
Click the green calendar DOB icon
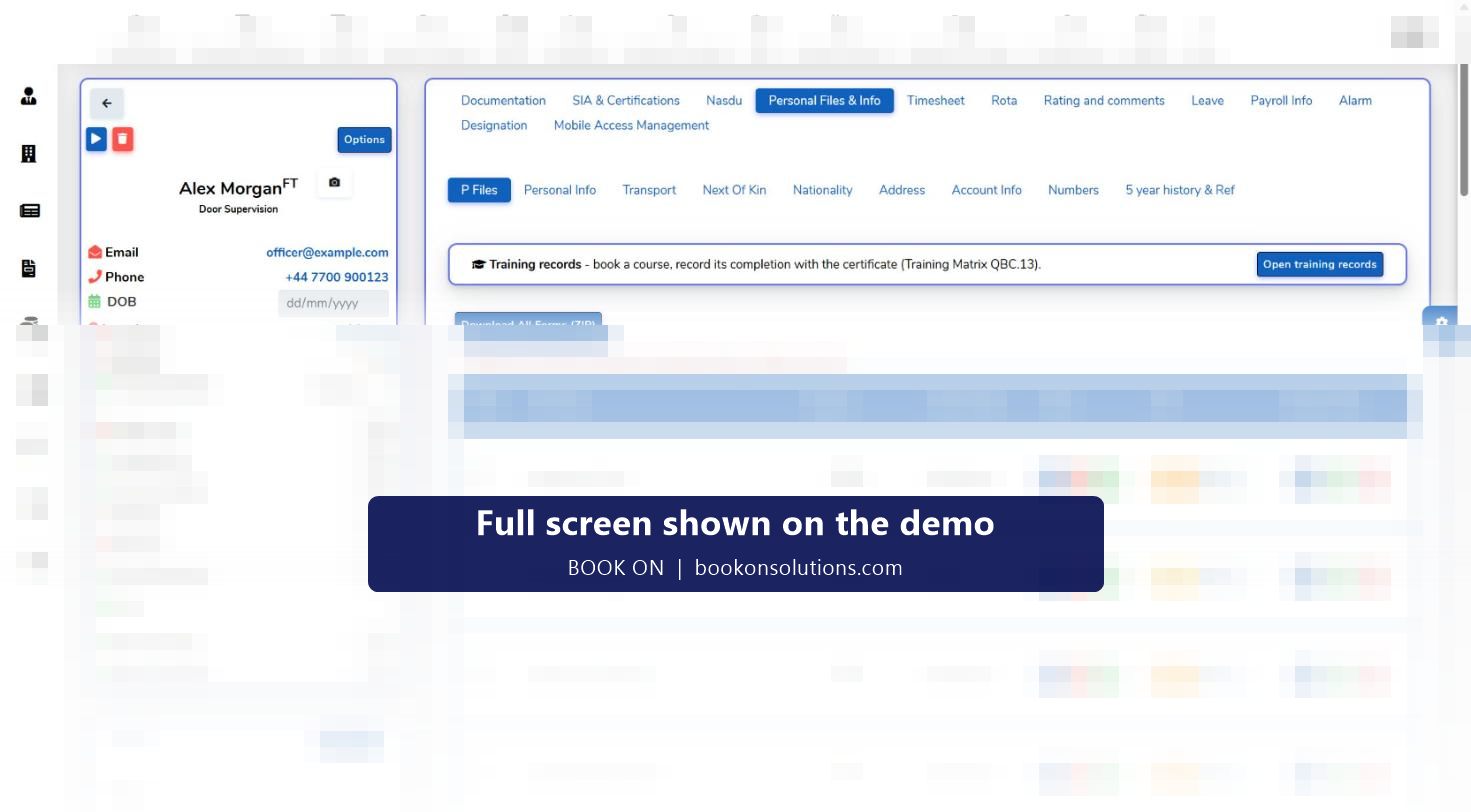[95, 301]
